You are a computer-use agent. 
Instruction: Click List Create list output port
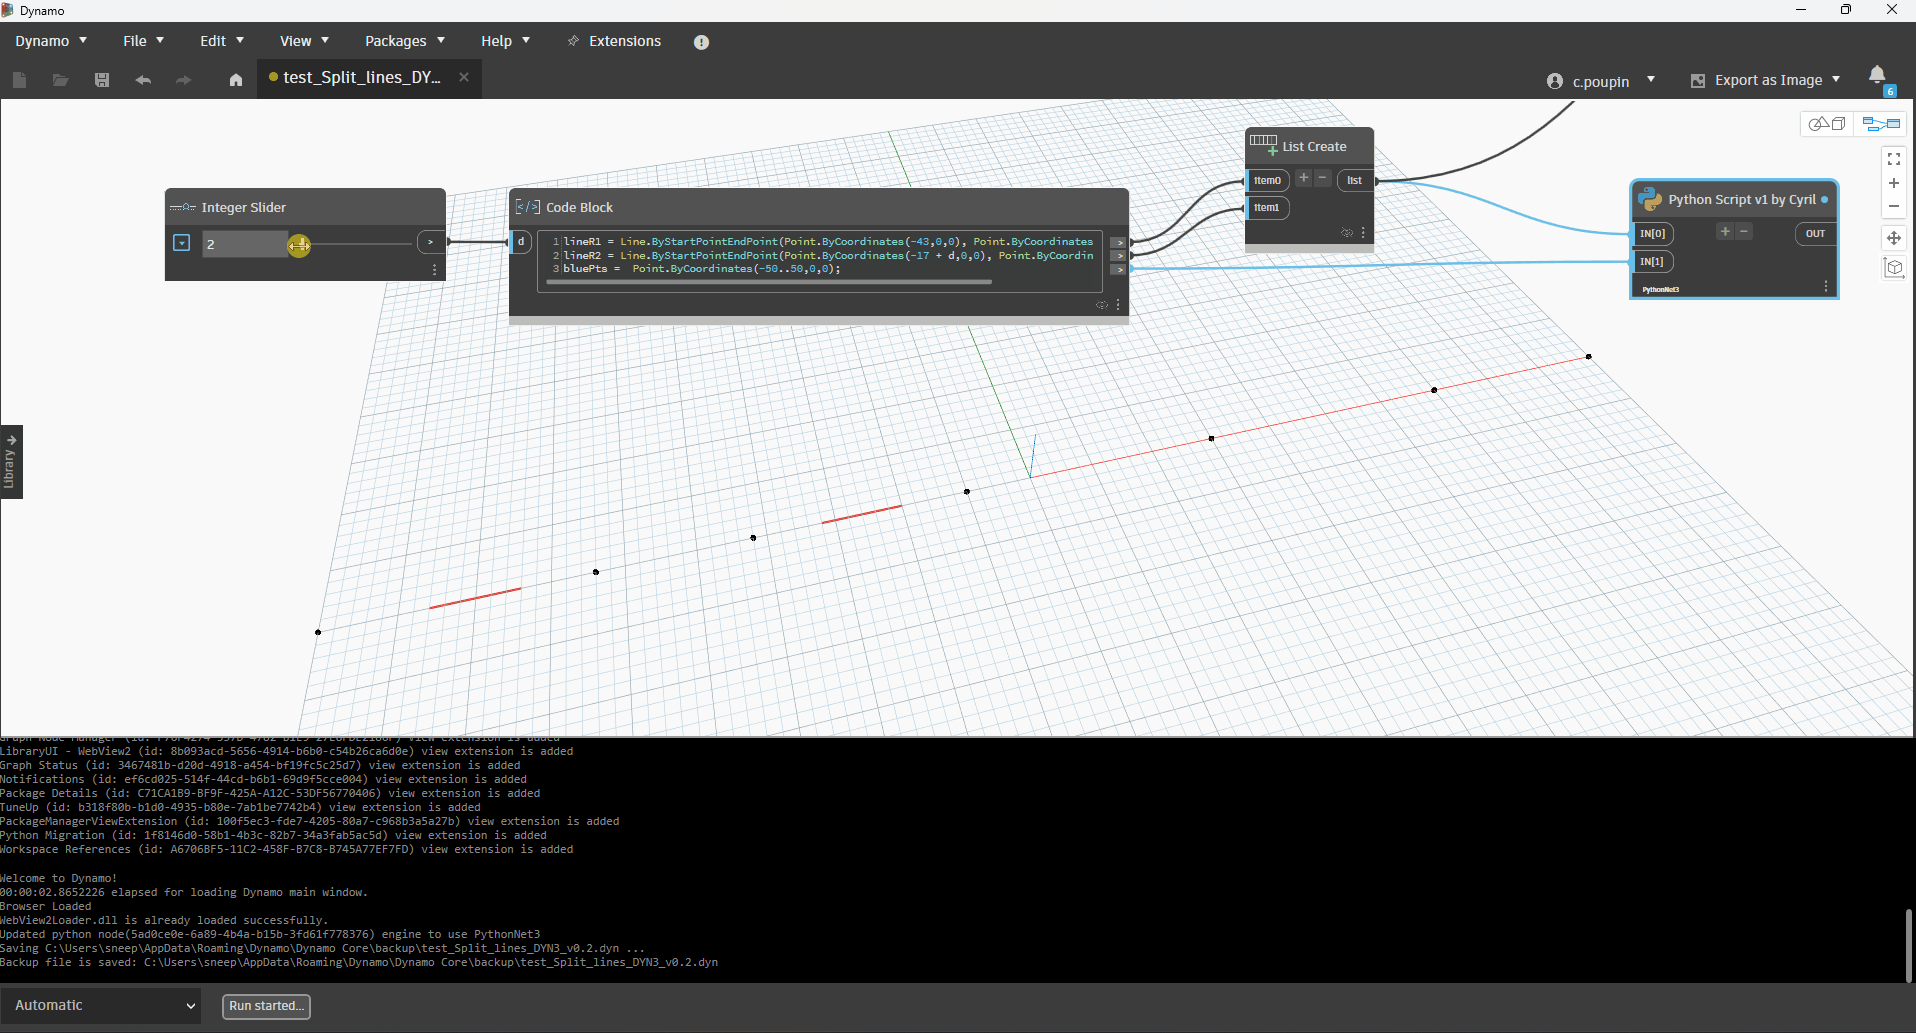click(1355, 181)
